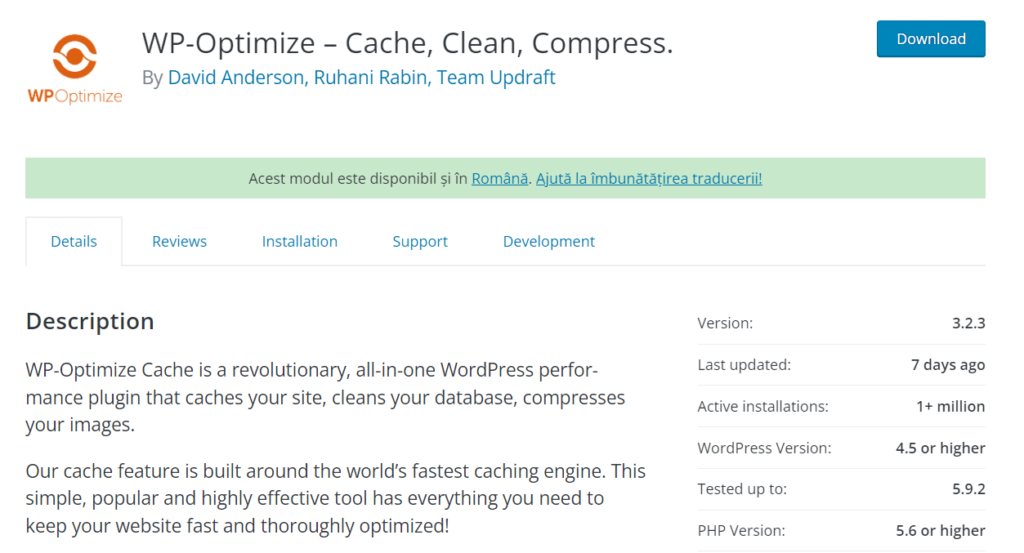Click the Last updated 7 days ago value
The image size is (1024, 553).
(x=947, y=365)
